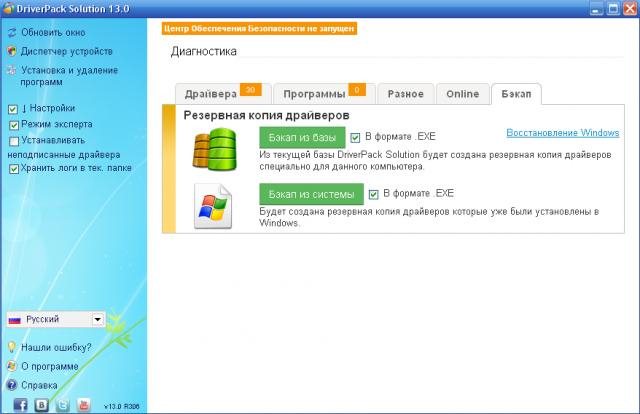640x414 pixels.
Task: Open Device Manager via its shield icon
Action: click(11, 51)
